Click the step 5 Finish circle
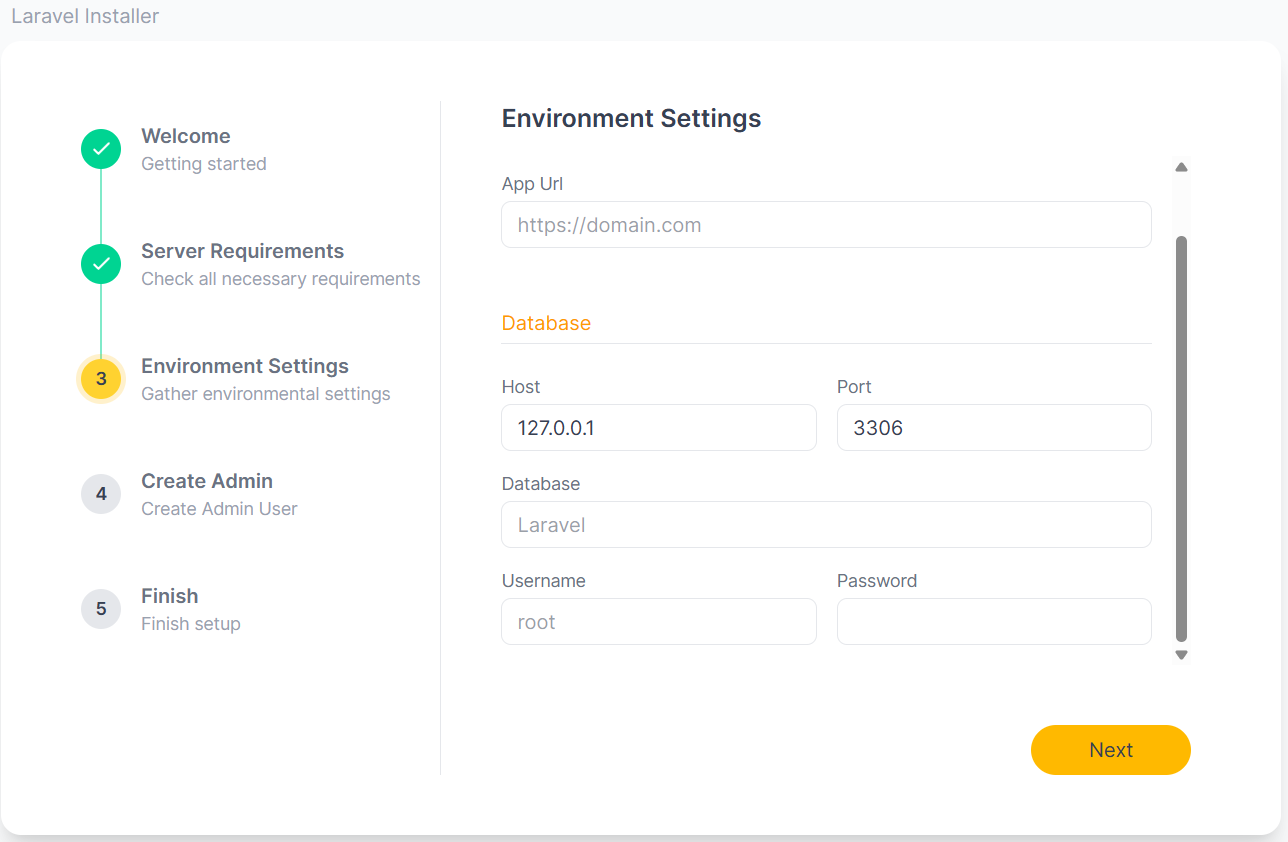The width and height of the screenshot is (1288, 842). [x=101, y=609]
